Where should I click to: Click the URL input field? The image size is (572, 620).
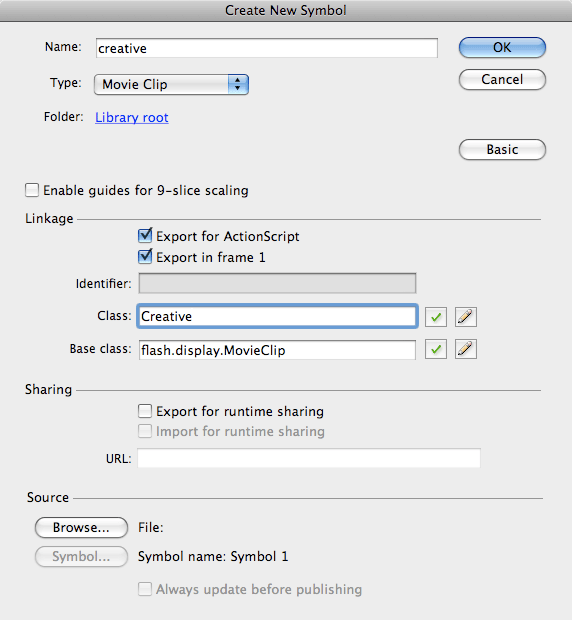[309, 458]
